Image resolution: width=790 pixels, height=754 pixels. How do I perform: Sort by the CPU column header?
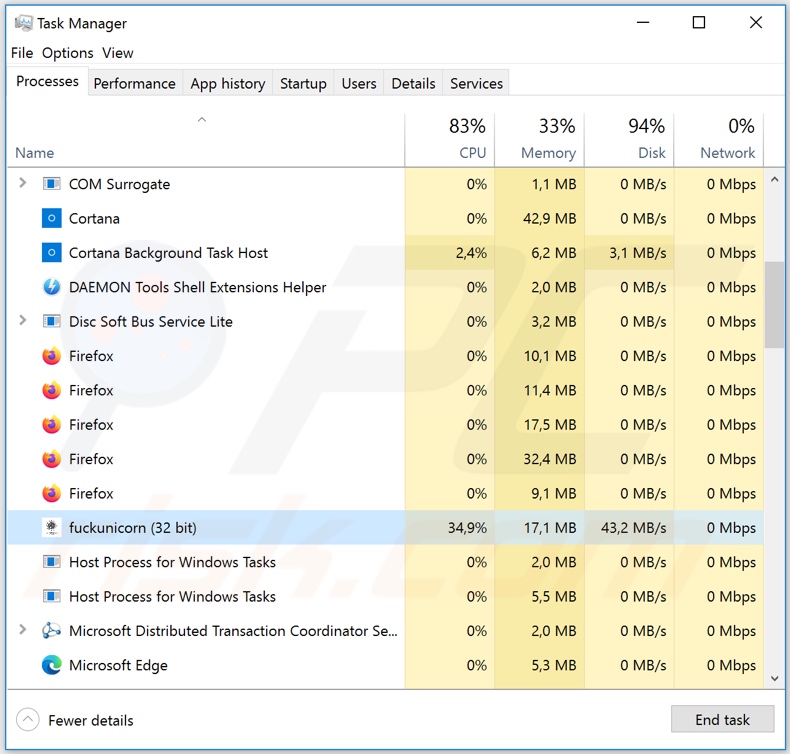point(449,139)
